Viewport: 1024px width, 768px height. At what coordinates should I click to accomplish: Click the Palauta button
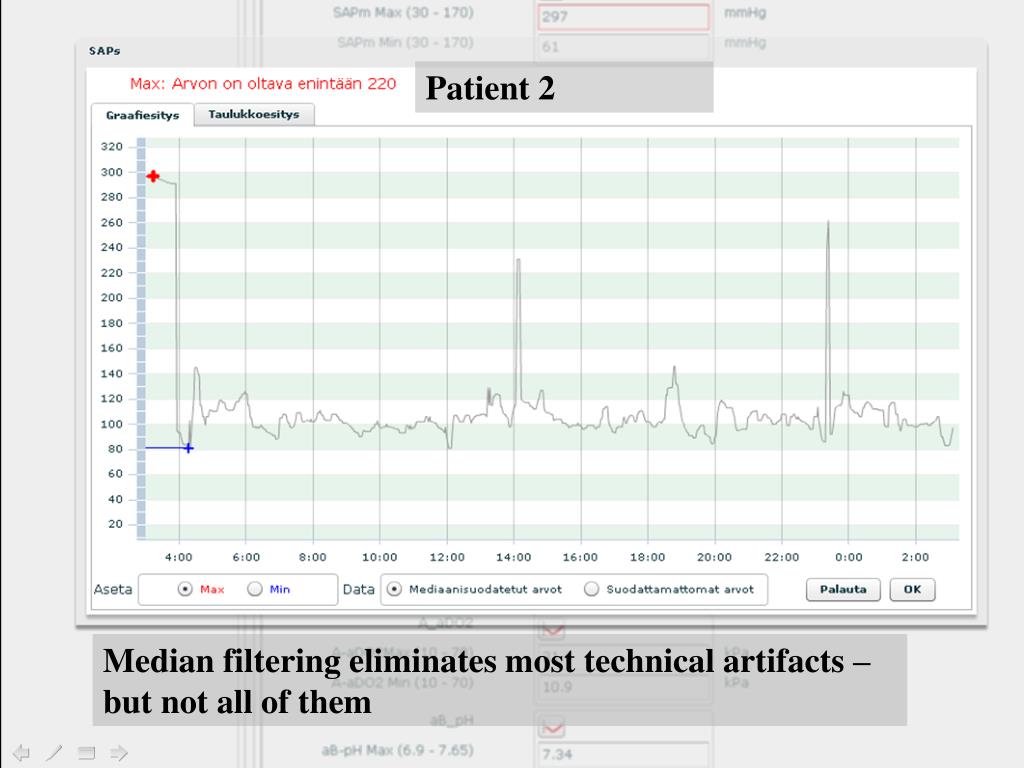(x=843, y=589)
